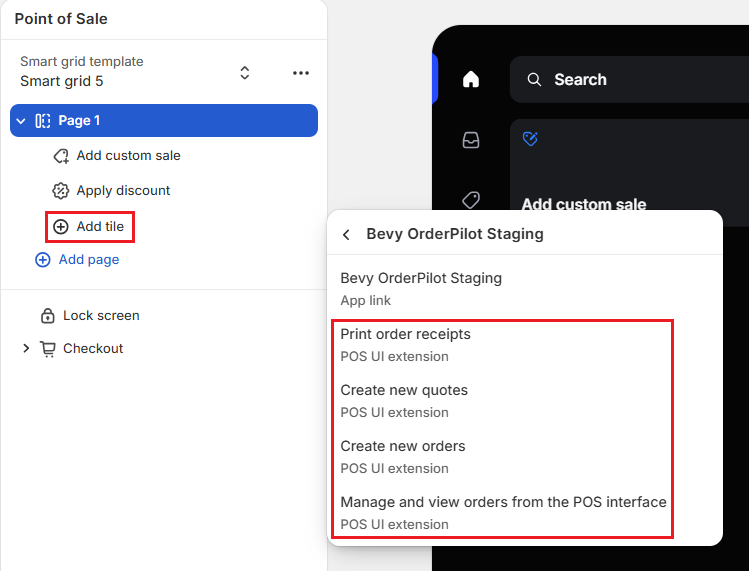This screenshot has height=571, width=749.
Task: Click the Smart grid 5 template name
Action: (62, 81)
